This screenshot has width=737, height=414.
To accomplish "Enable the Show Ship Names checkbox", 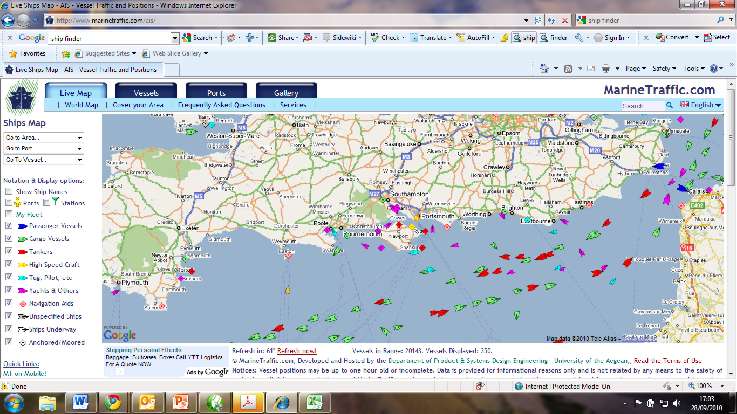I will tap(9, 190).
